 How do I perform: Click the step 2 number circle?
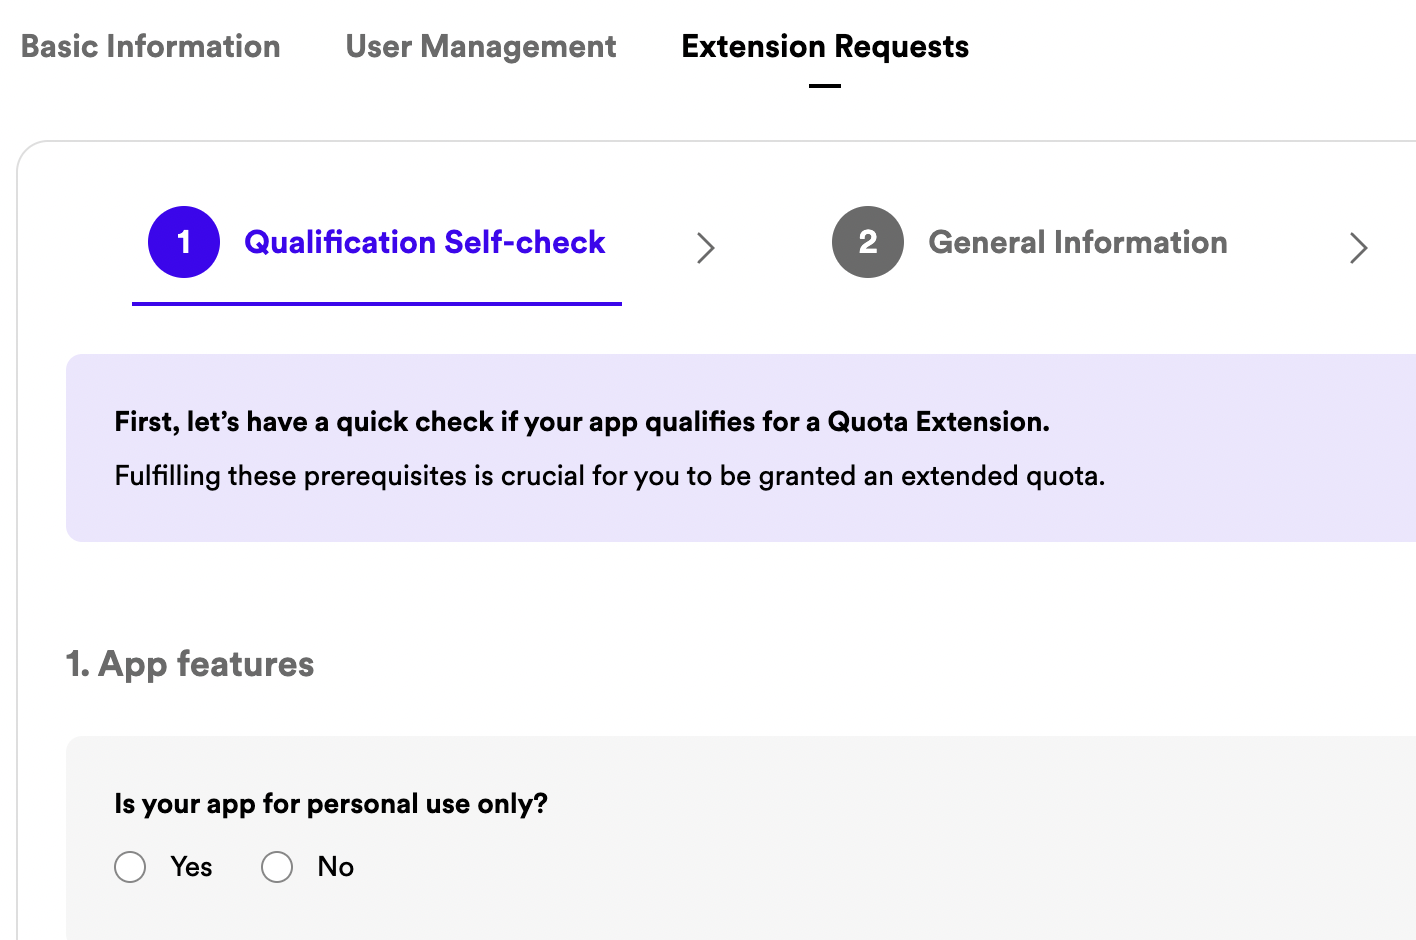(x=868, y=242)
